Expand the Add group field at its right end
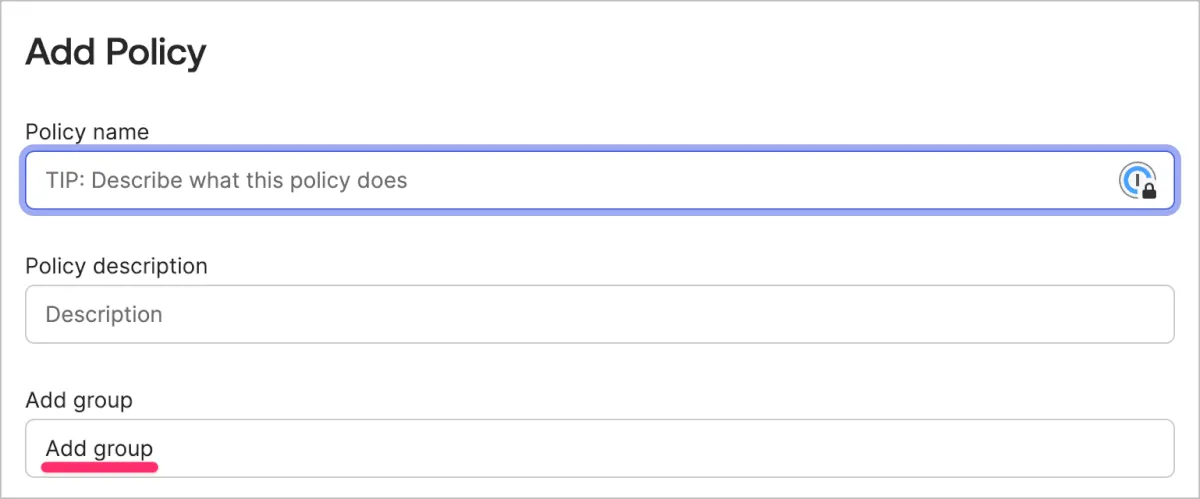 [x=1140, y=448]
